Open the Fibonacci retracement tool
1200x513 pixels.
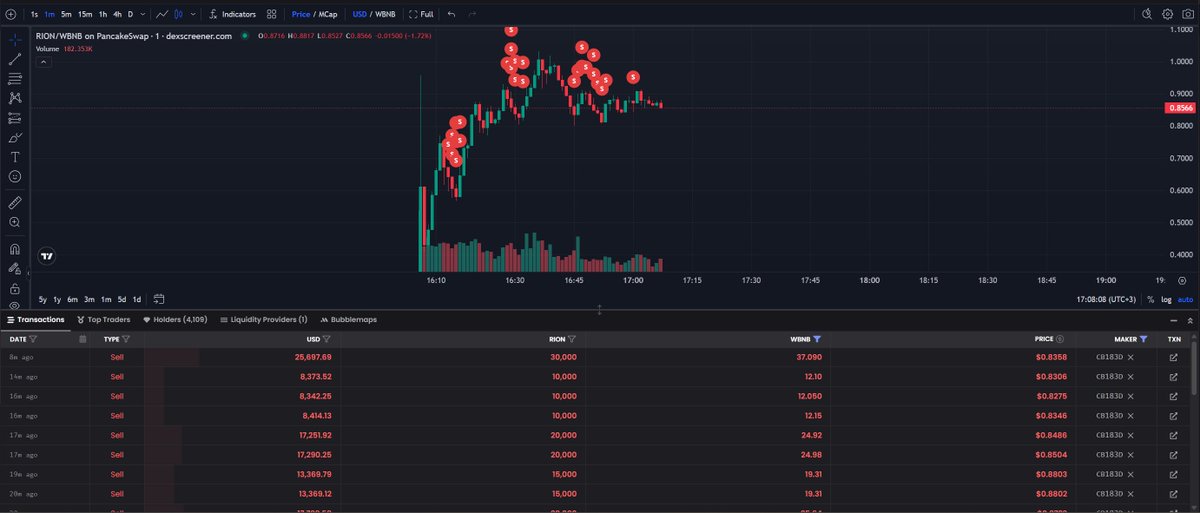coord(15,78)
